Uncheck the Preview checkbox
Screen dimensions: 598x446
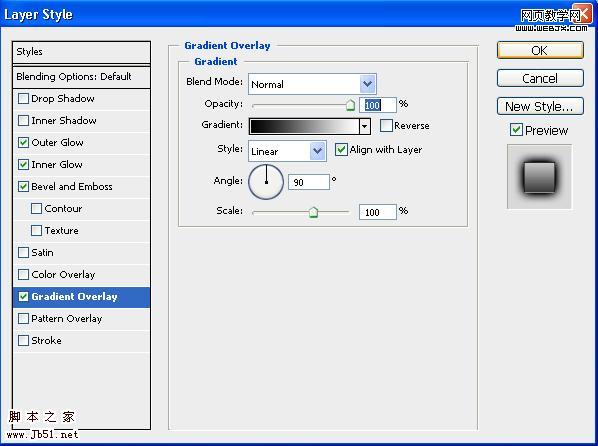click(x=516, y=130)
